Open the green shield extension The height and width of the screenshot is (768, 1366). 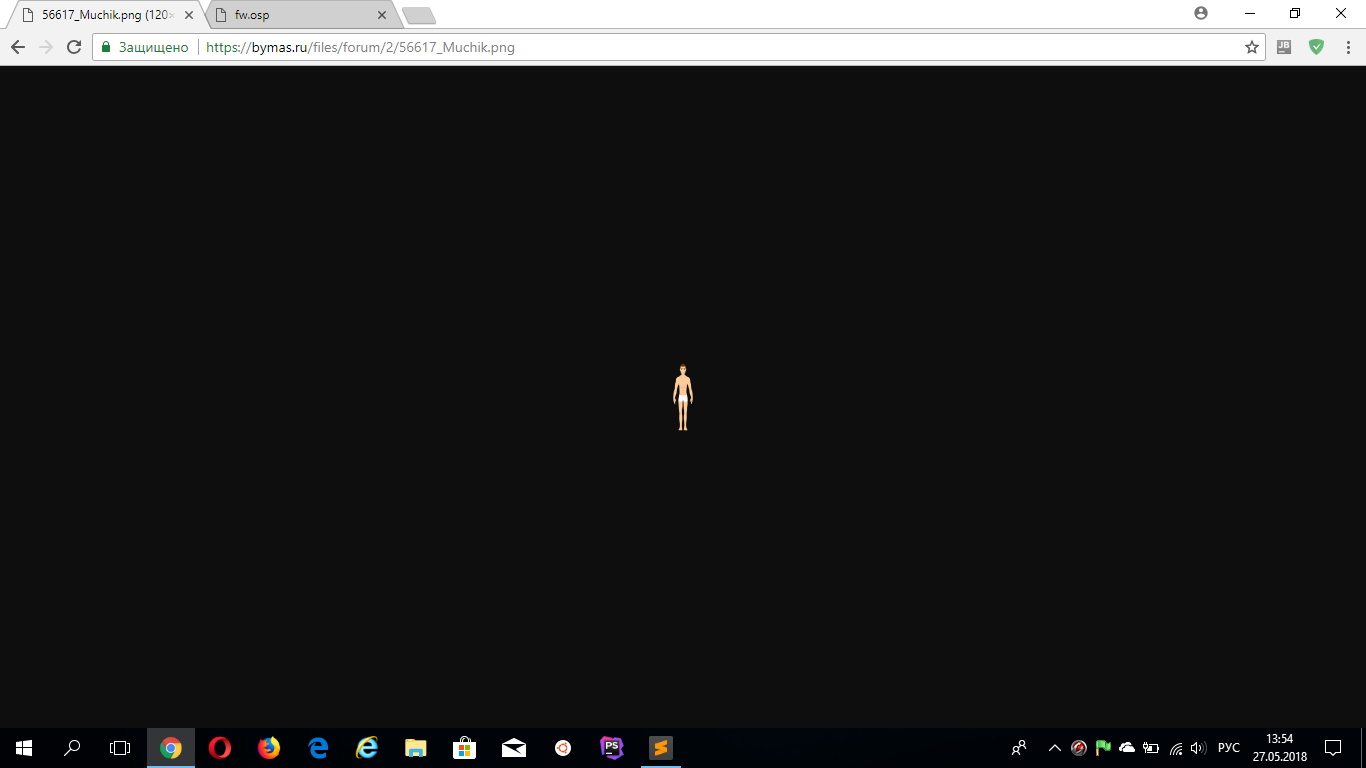point(1317,47)
